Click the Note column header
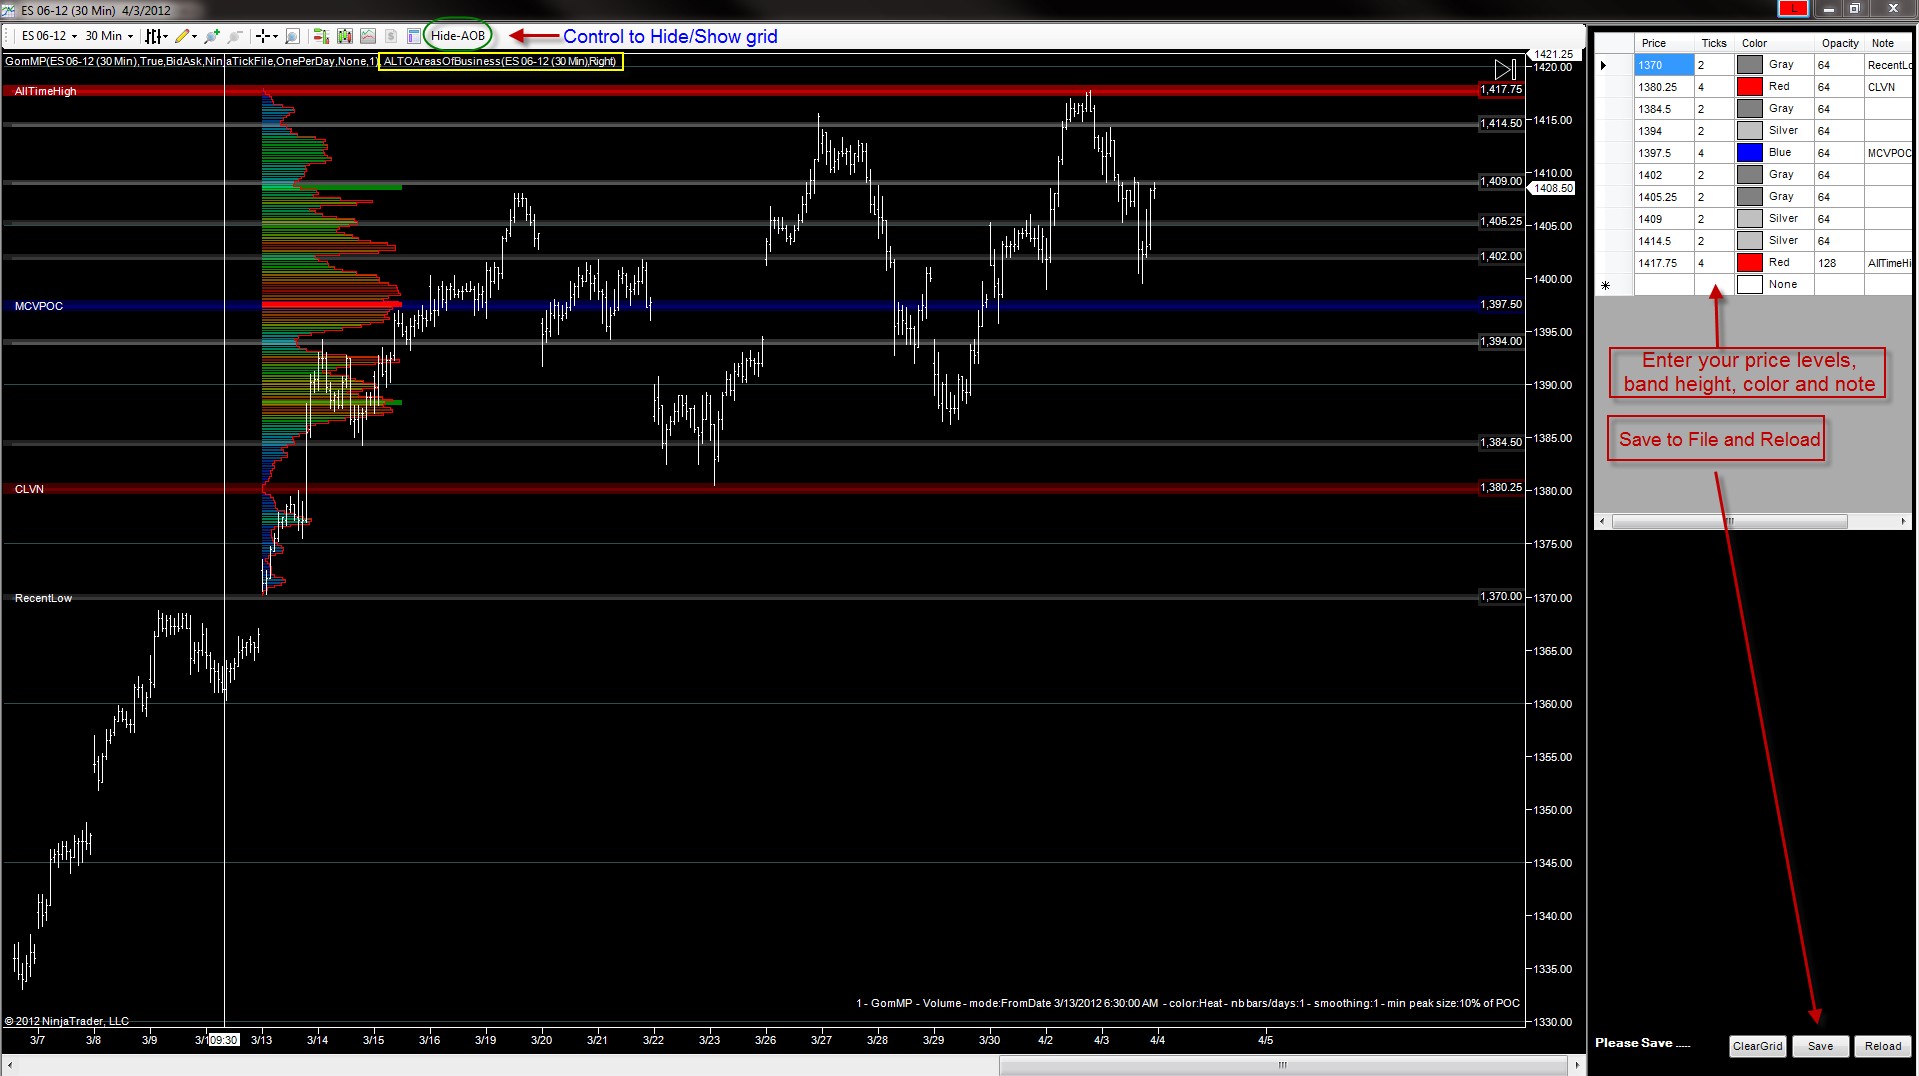1919x1076 pixels. tap(1888, 43)
